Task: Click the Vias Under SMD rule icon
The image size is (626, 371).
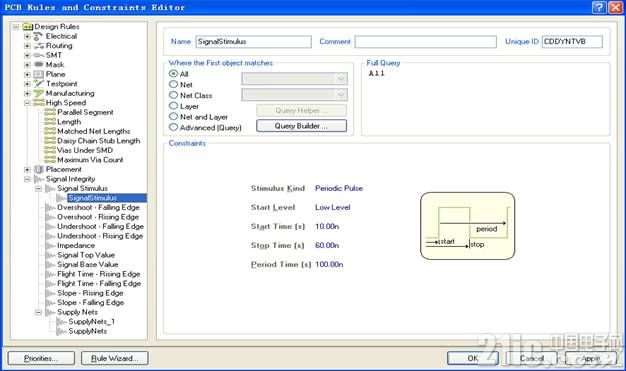Action: click(x=50, y=151)
